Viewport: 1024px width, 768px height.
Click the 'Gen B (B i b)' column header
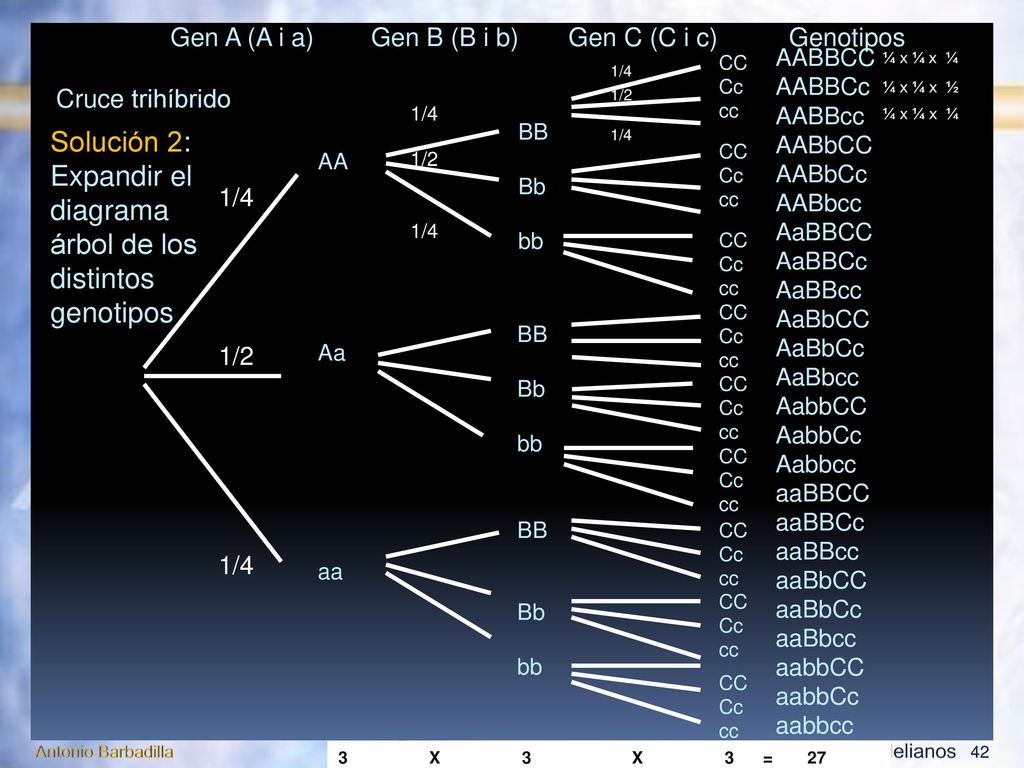coord(444,38)
